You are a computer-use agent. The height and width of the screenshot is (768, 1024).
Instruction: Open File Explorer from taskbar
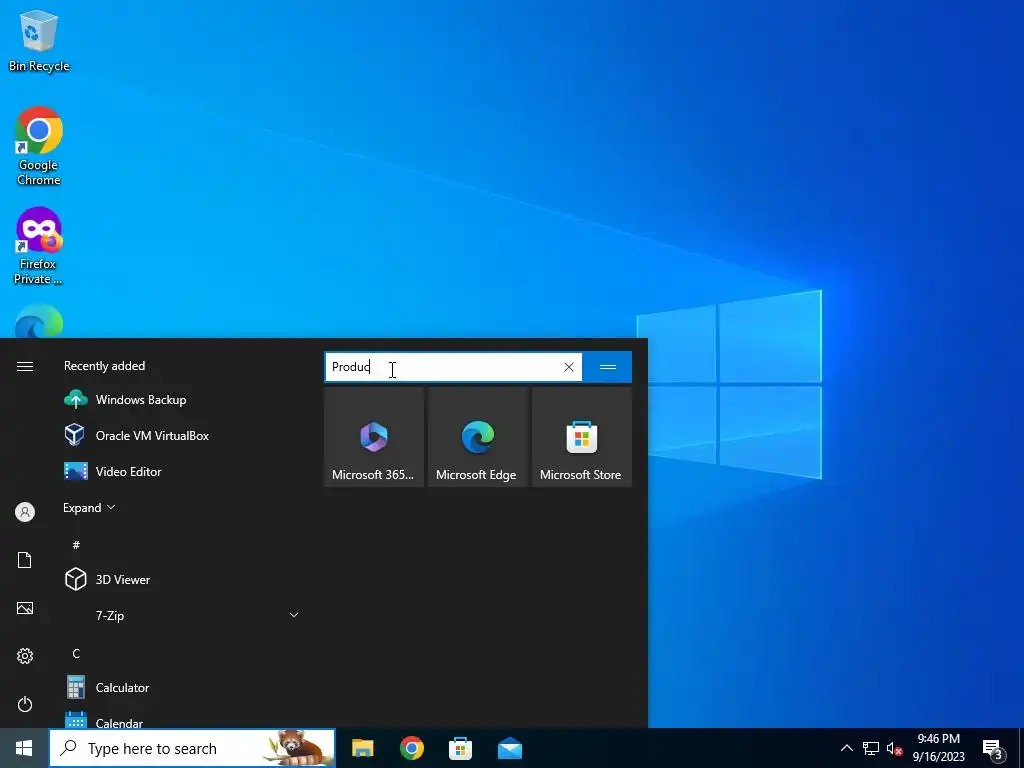click(362, 748)
